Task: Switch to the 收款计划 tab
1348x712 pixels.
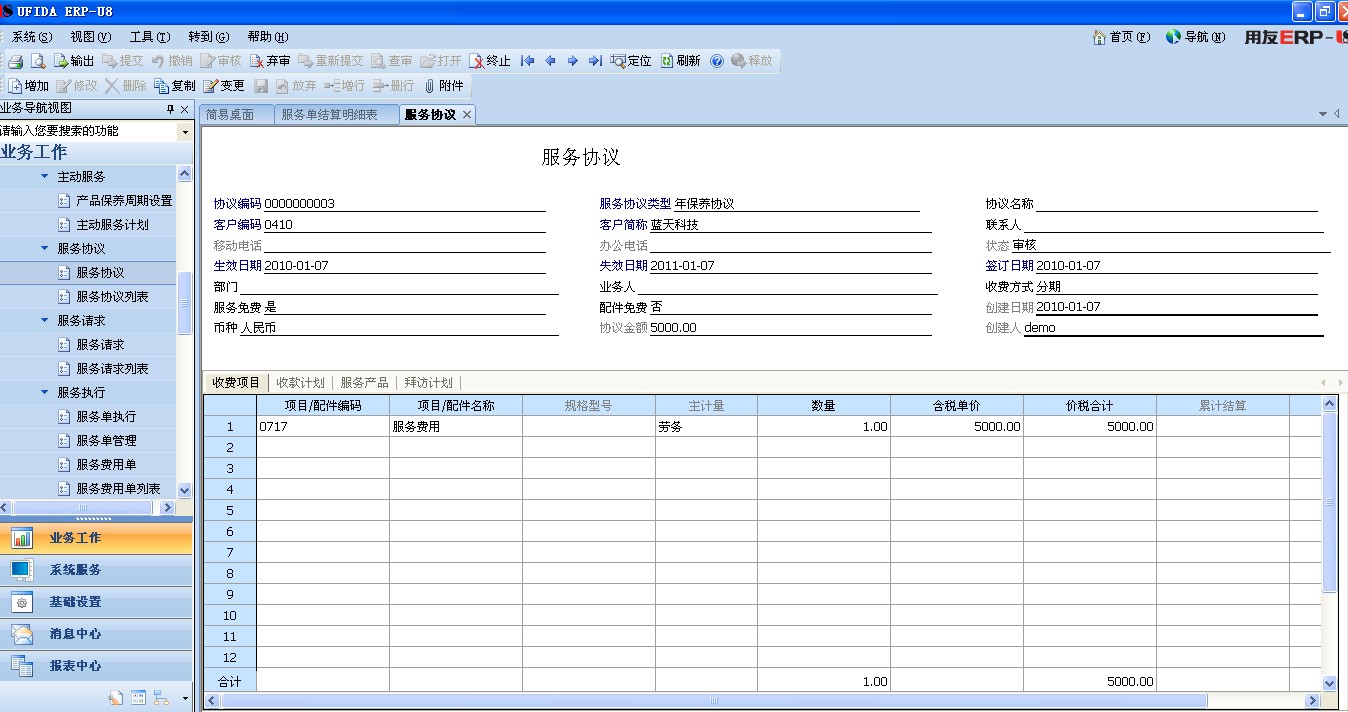Action: pos(300,383)
